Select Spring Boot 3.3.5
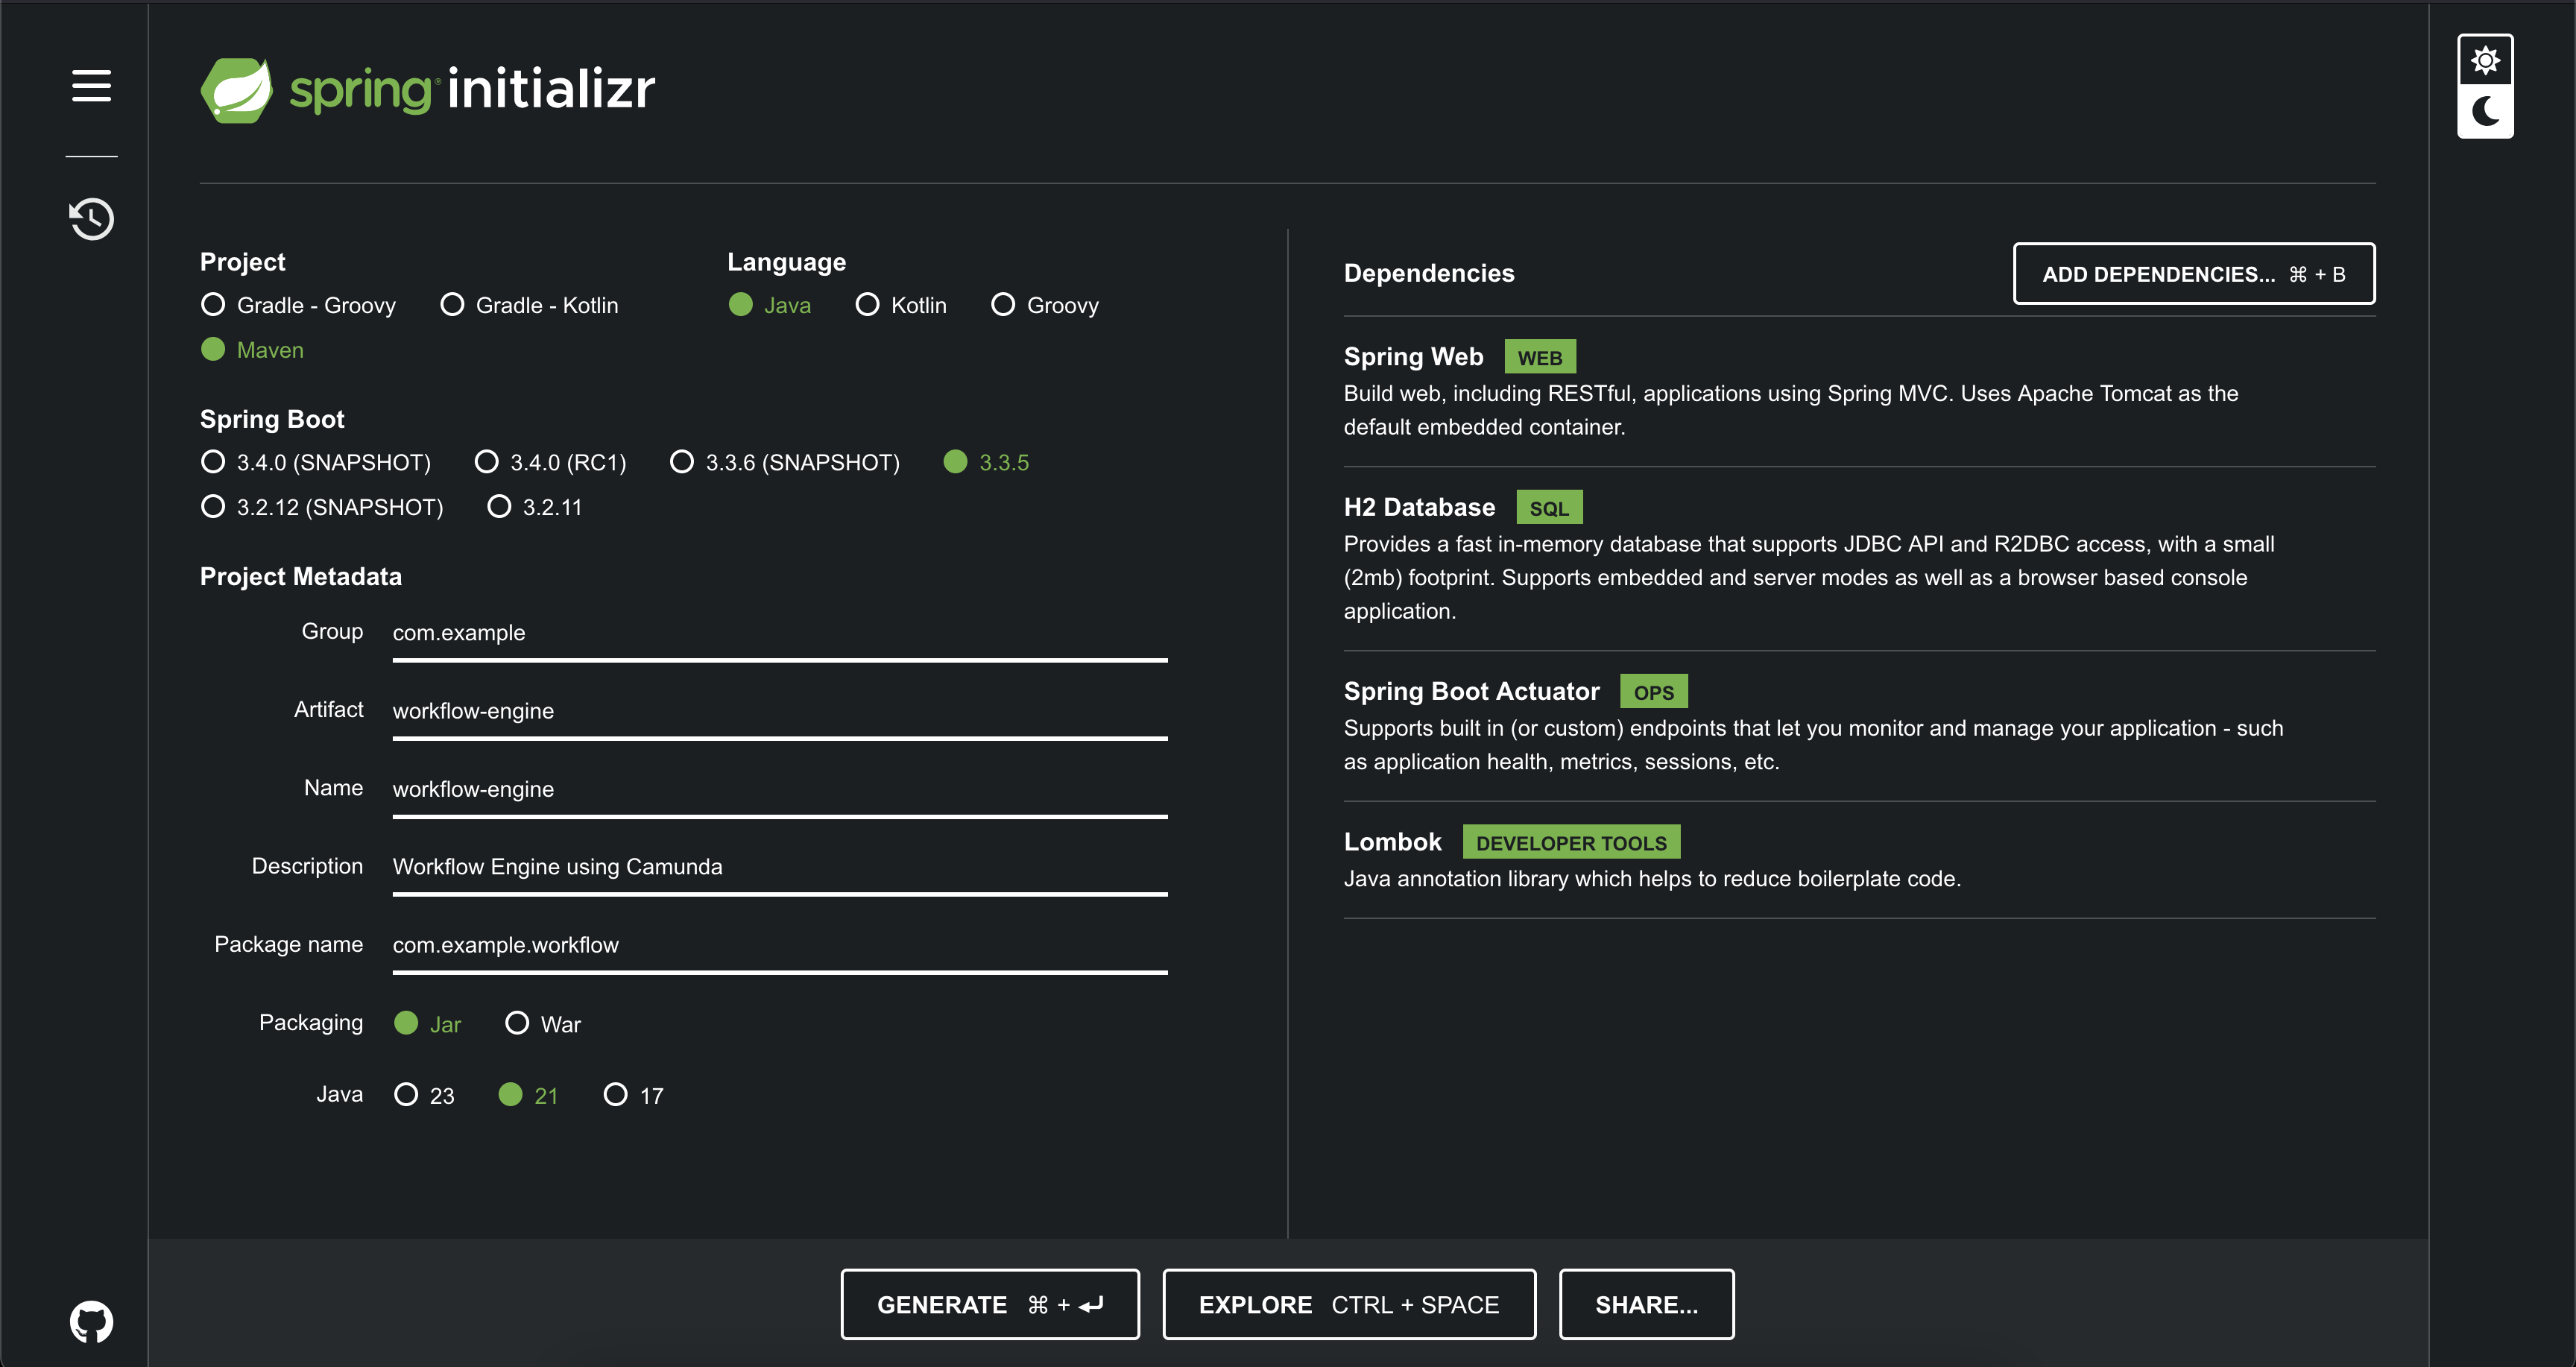2576x1367 pixels. tap(986, 462)
